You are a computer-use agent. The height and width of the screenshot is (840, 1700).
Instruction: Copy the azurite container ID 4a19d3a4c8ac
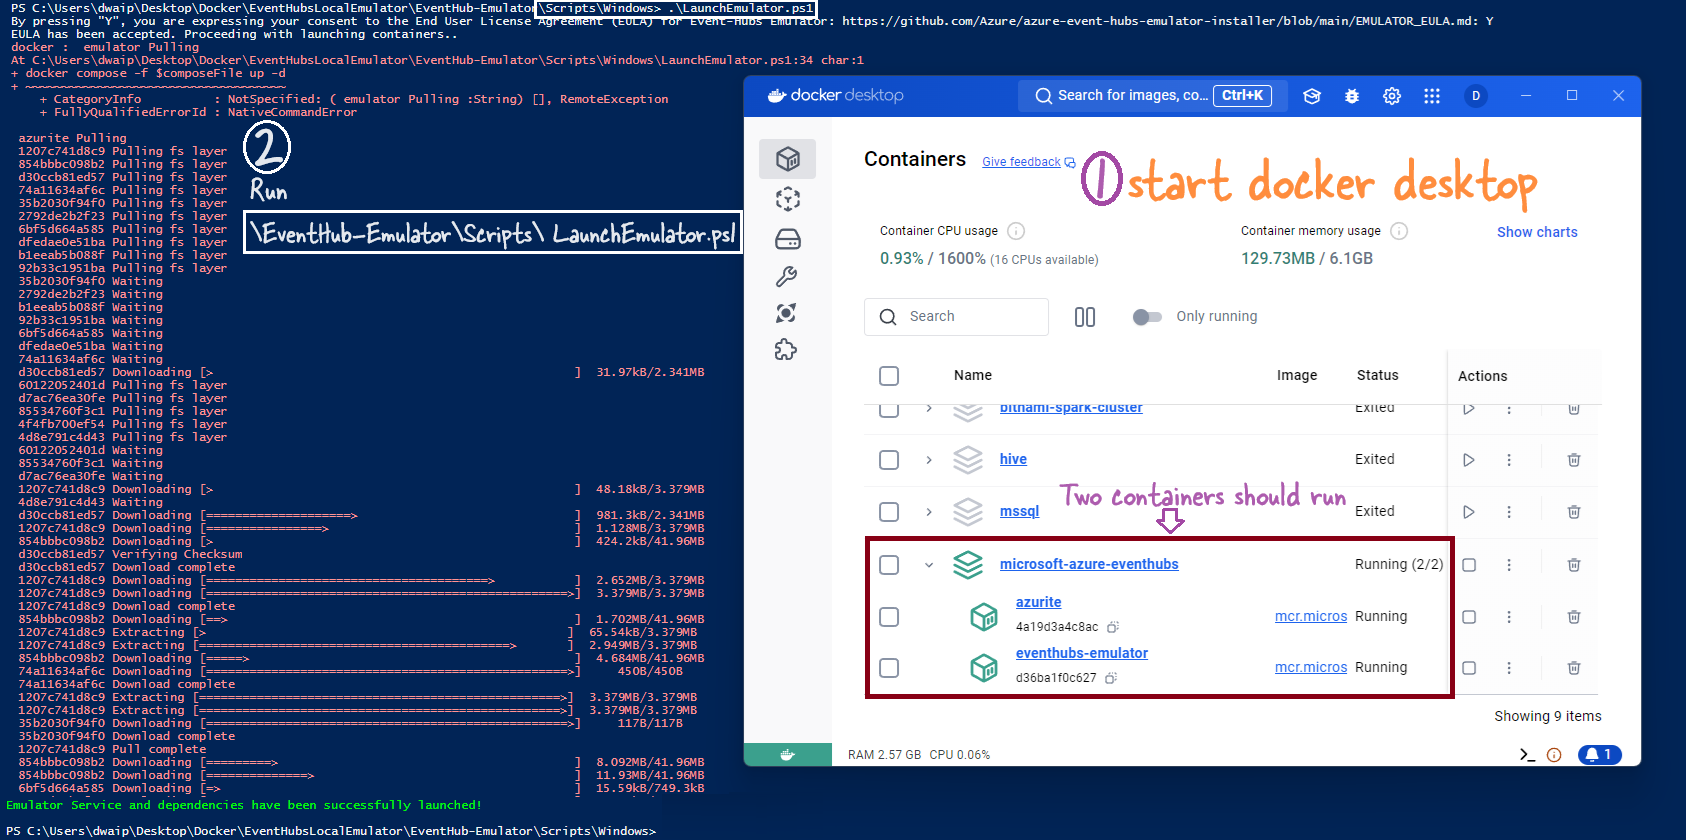pos(1113,627)
